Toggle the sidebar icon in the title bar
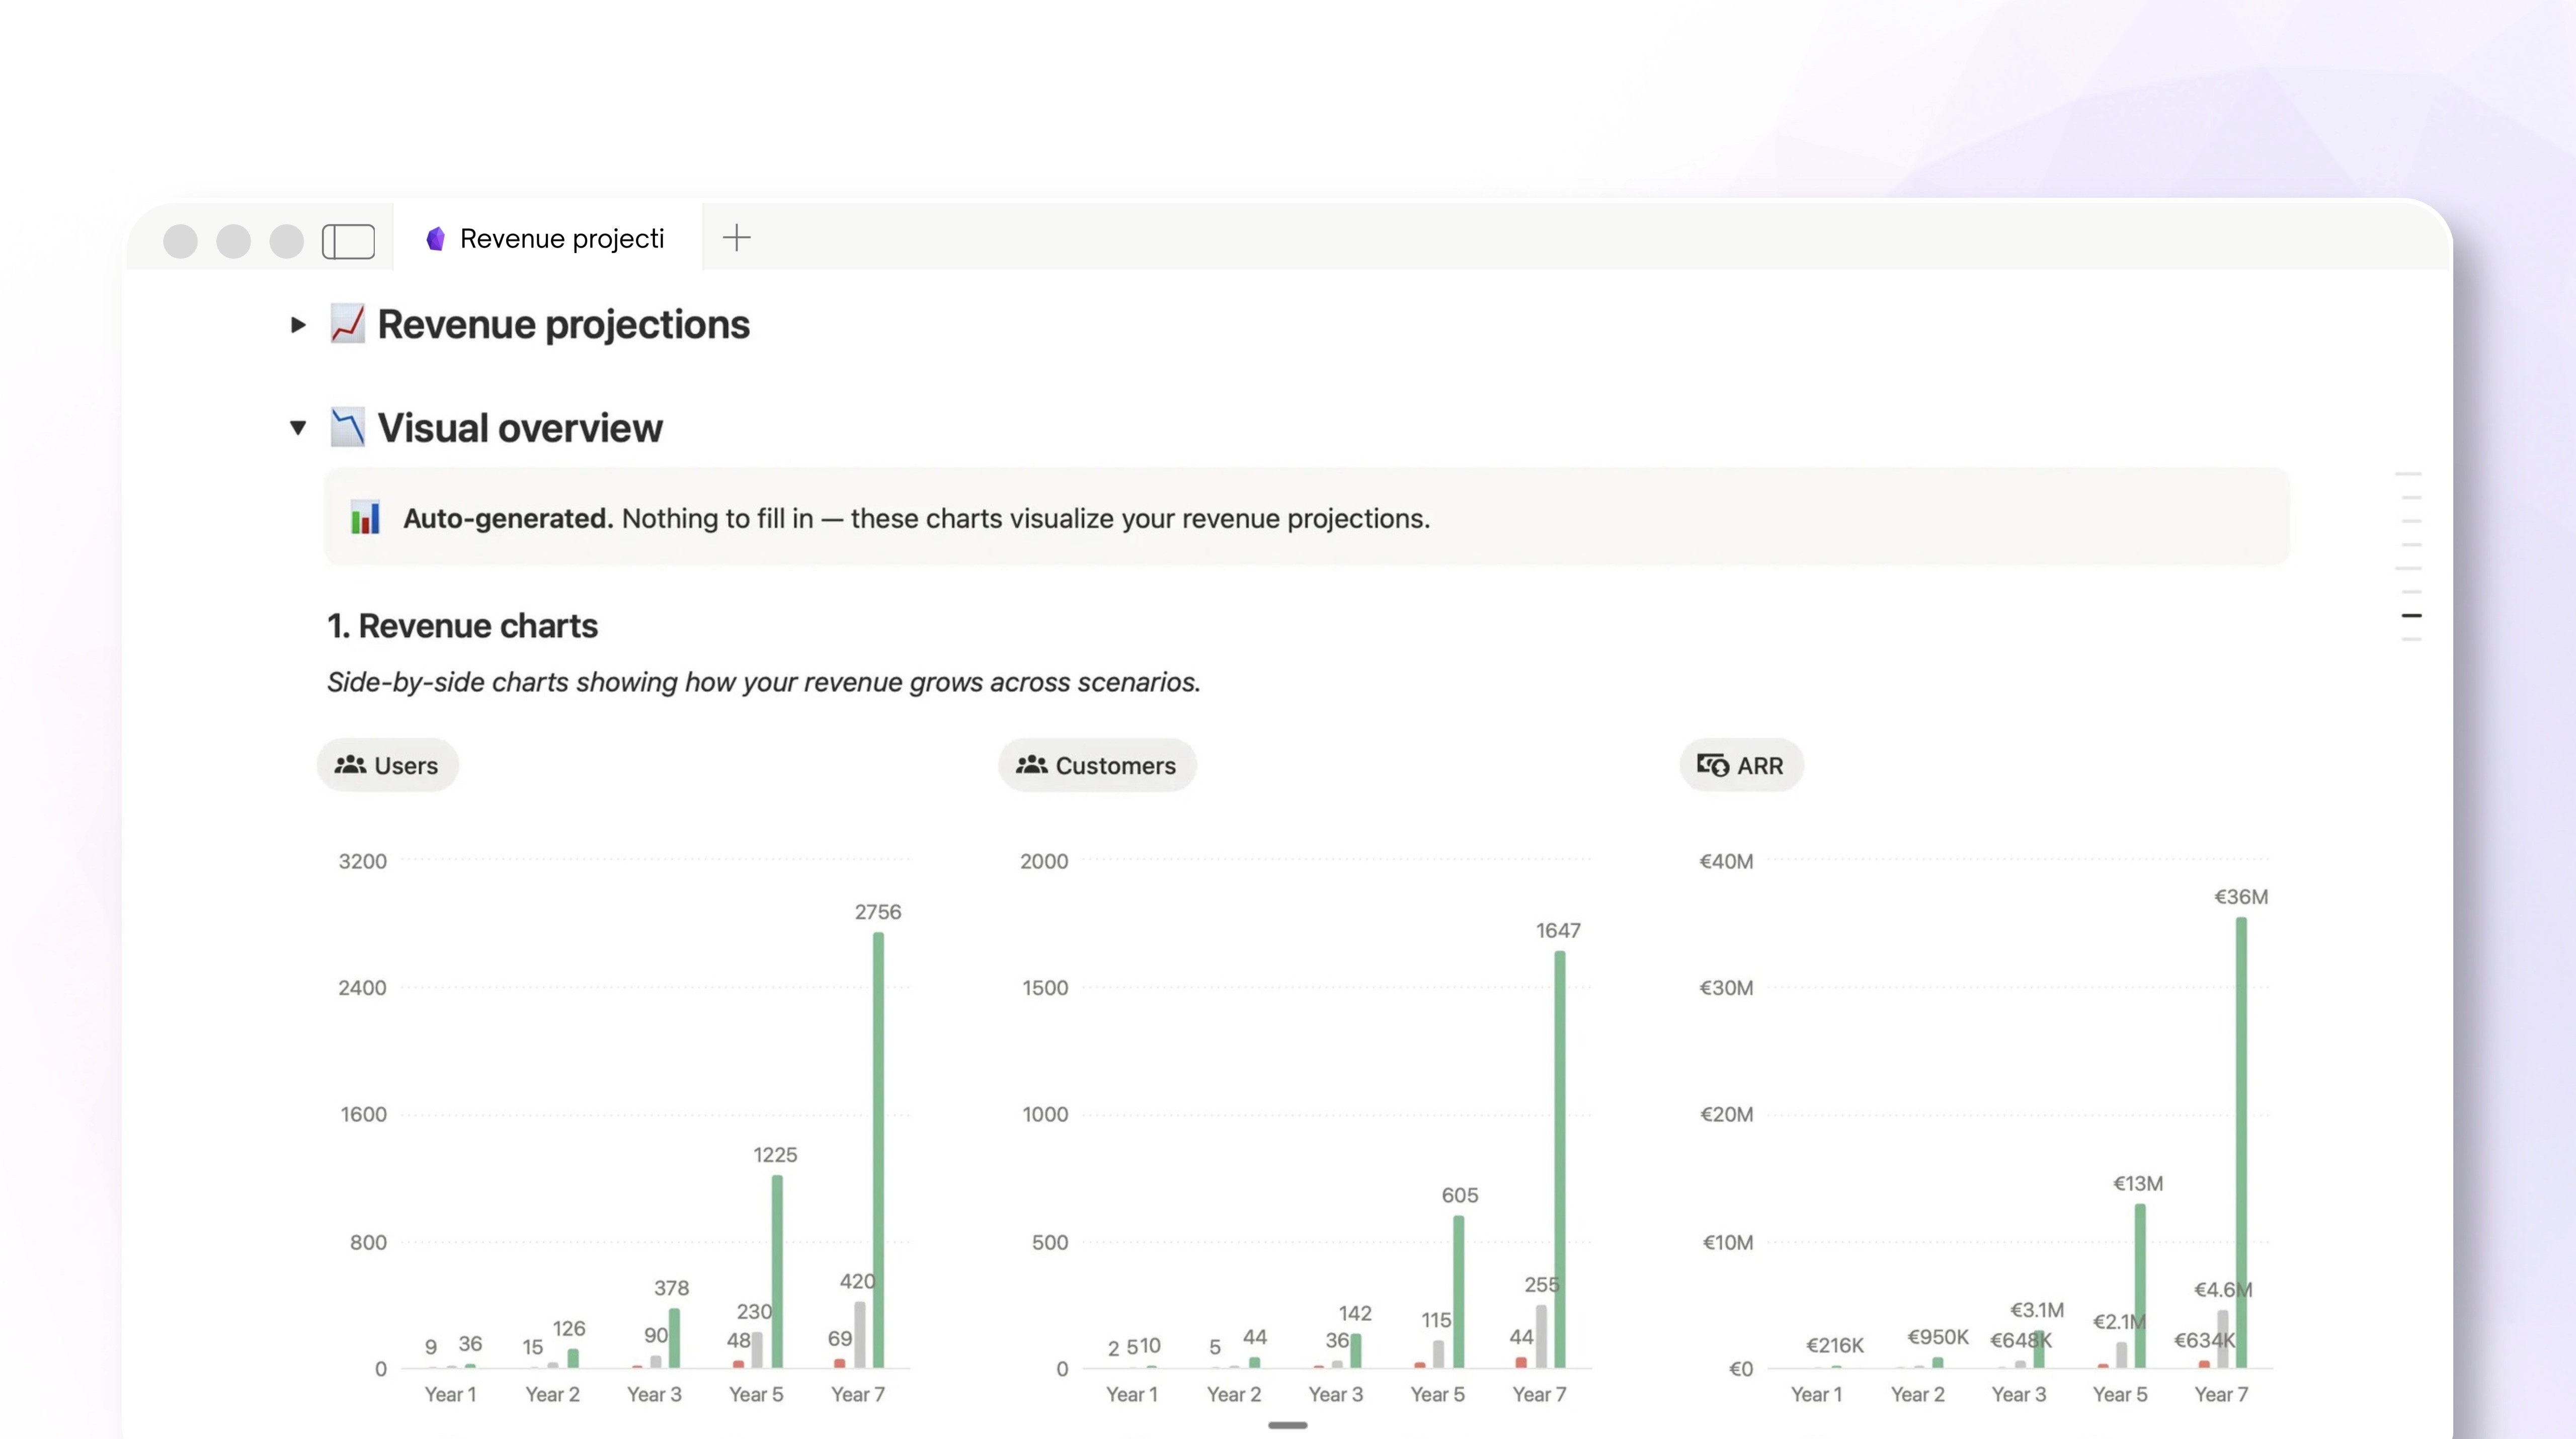The width and height of the screenshot is (2576, 1439). point(348,240)
